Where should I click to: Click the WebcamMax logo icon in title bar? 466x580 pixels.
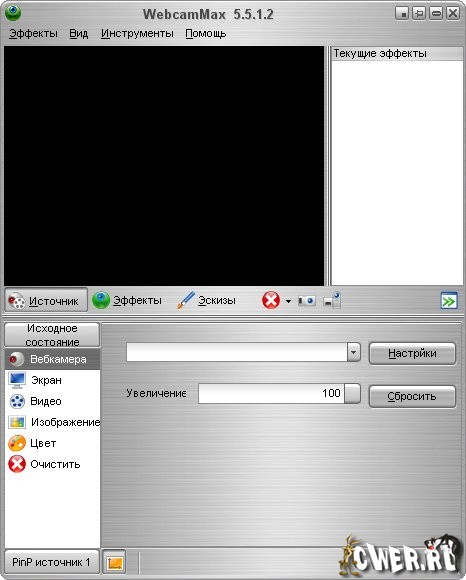click(x=13, y=13)
